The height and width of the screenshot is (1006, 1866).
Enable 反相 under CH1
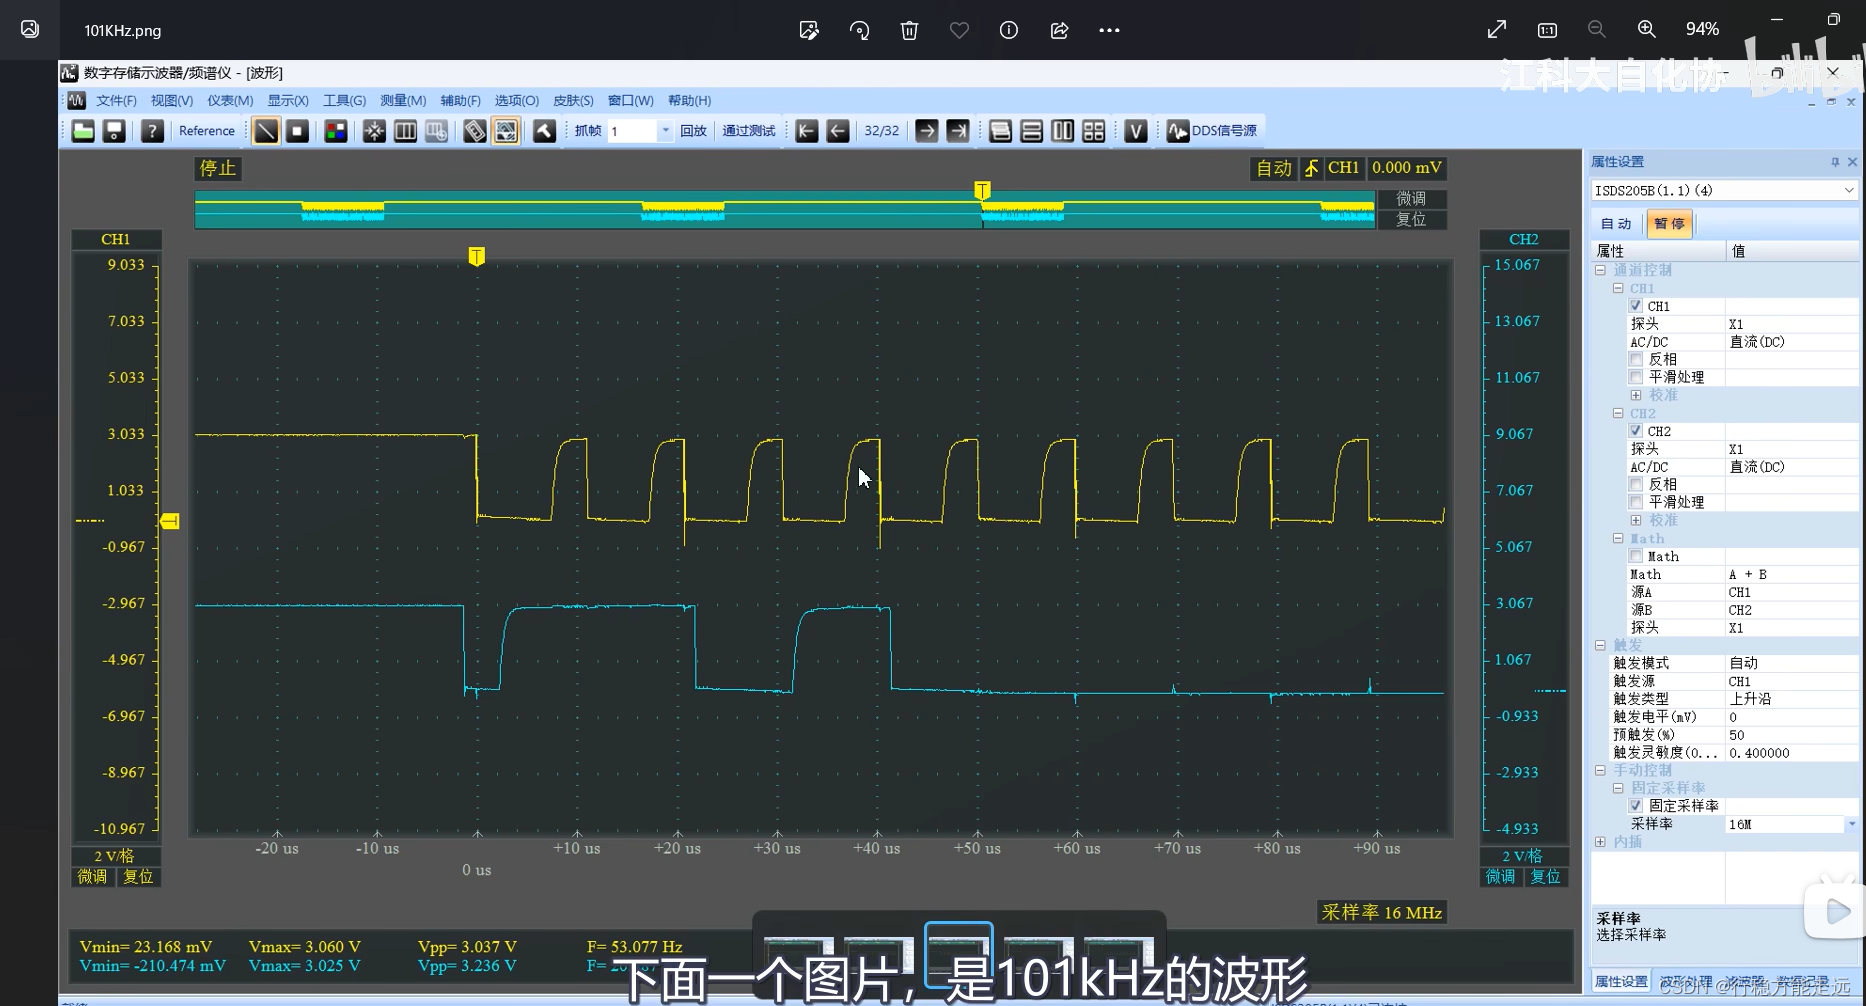pos(1636,359)
